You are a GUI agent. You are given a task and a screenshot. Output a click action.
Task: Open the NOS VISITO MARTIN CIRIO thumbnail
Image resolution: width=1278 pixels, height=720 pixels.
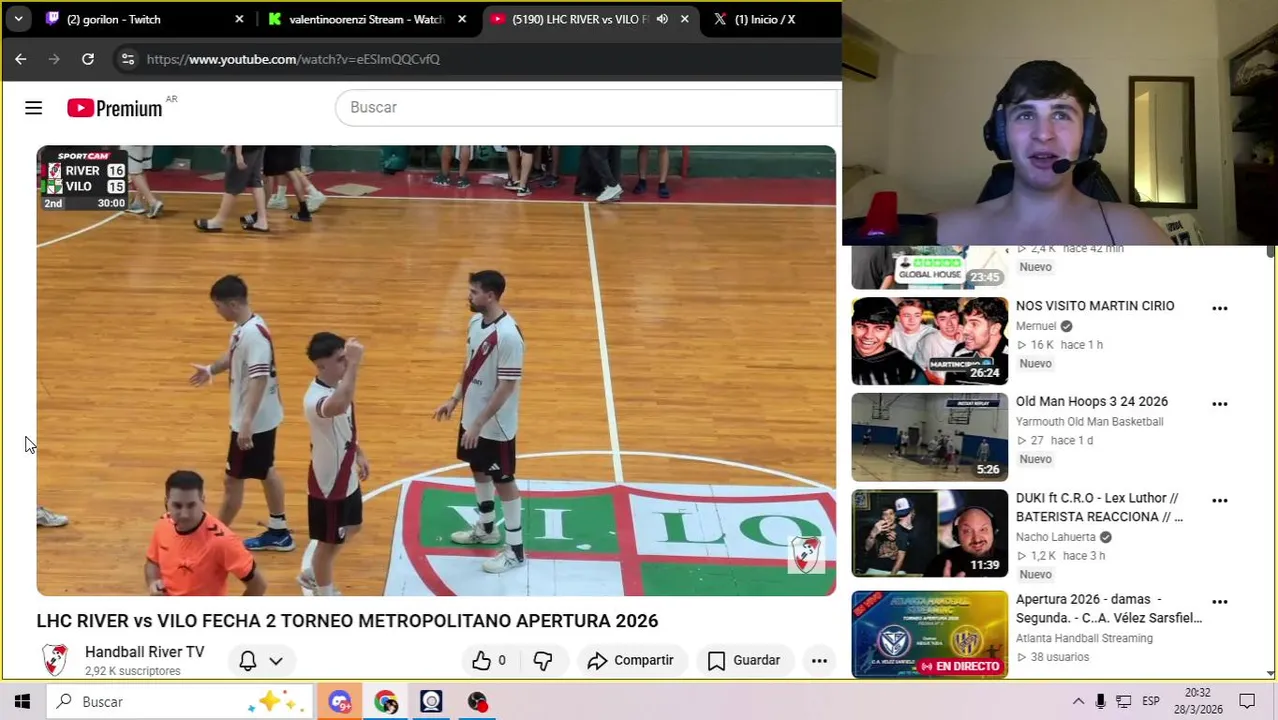click(930, 341)
